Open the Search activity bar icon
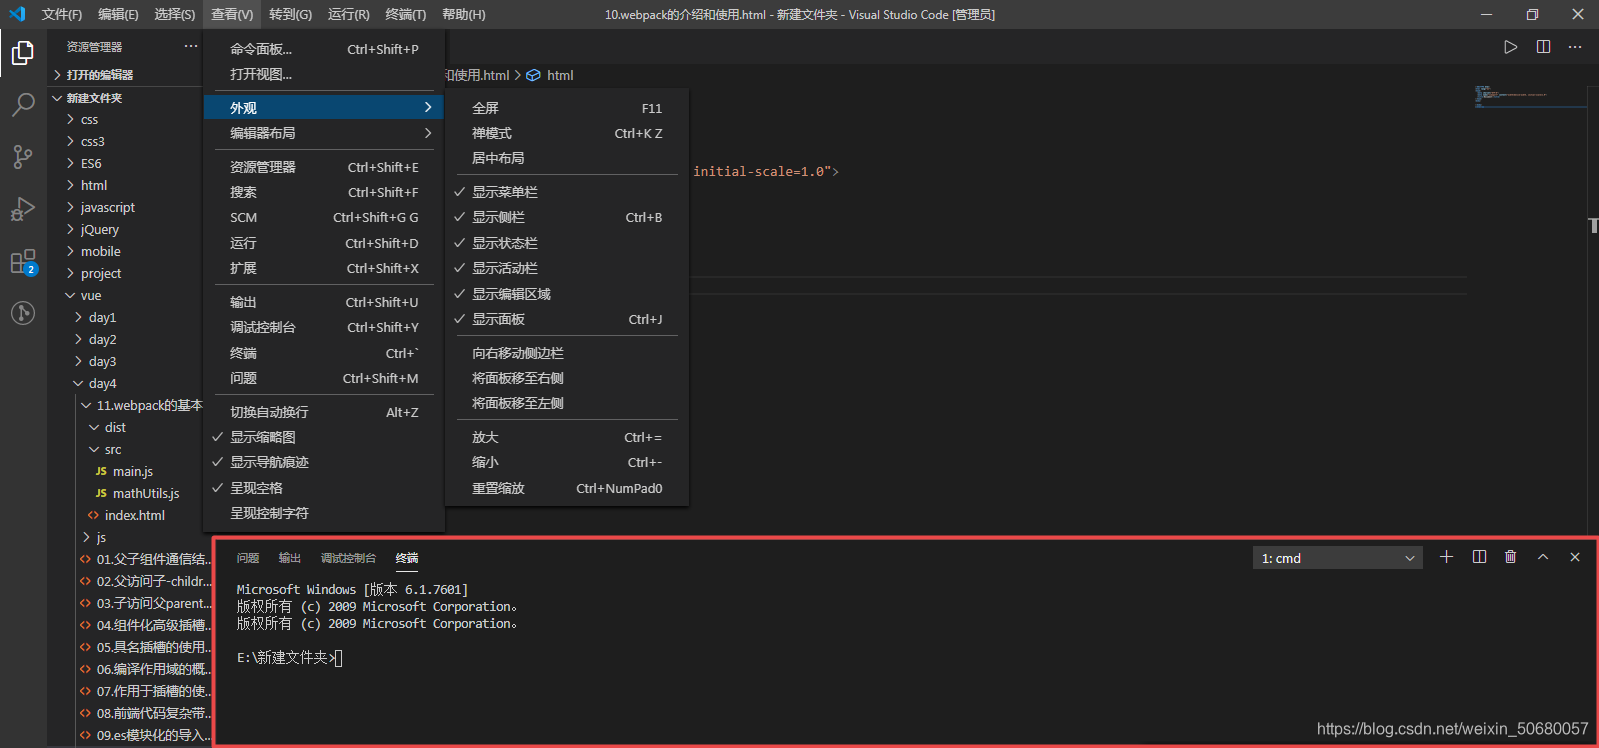This screenshot has height=748, width=1599. (x=23, y=104)
